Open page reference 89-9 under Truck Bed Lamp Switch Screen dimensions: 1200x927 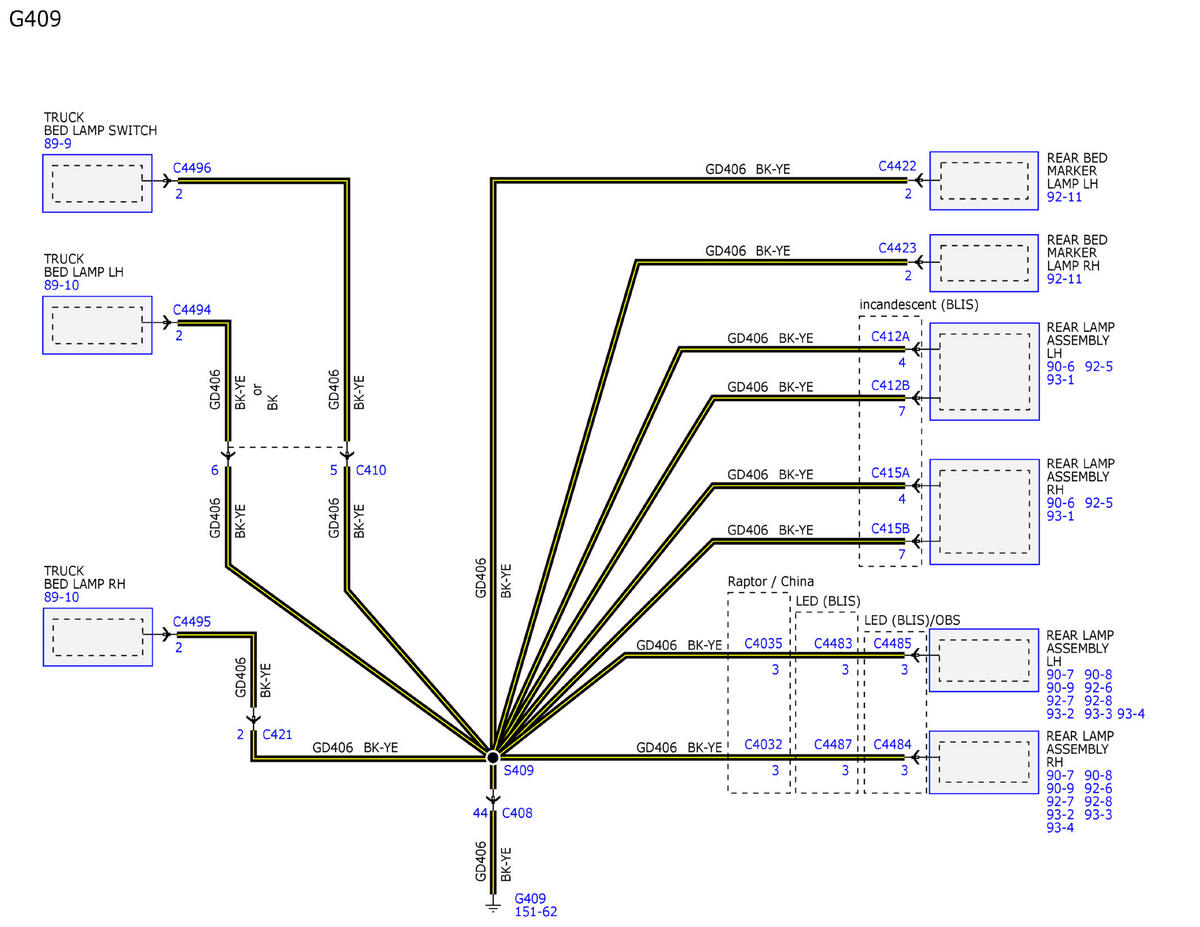tap(58, 144)
